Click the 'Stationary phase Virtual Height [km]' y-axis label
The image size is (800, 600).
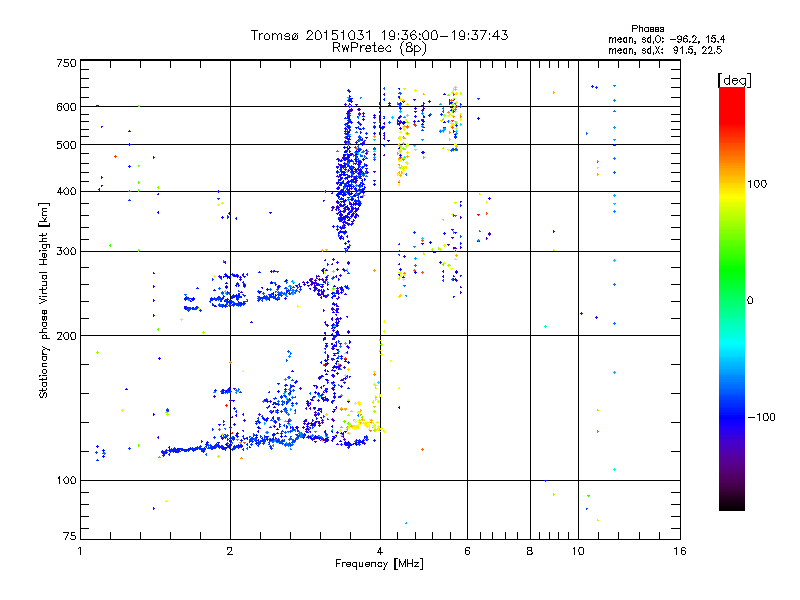(x=43, y=300)
